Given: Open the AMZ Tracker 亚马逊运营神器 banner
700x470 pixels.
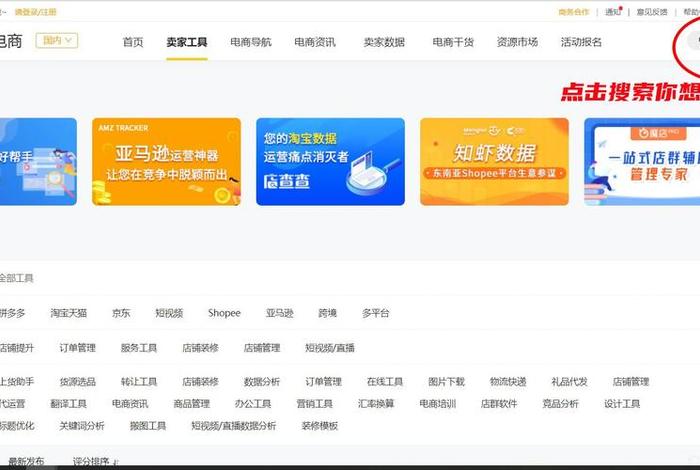Looking at the screenshot, I should (167, 162).
